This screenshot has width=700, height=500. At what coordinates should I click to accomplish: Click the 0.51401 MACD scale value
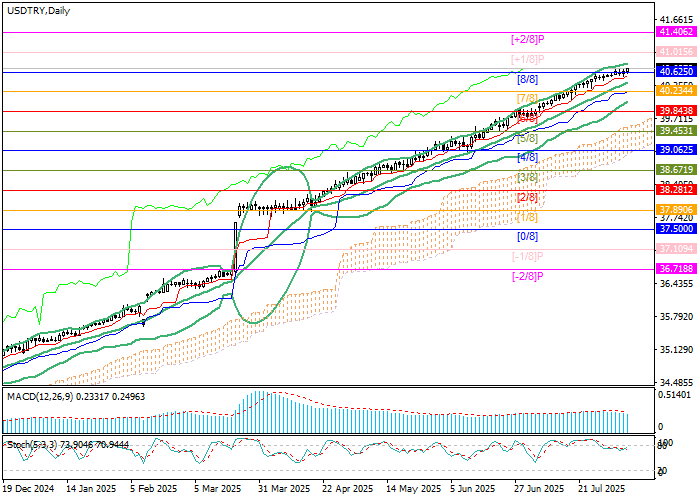coord(675,395)
